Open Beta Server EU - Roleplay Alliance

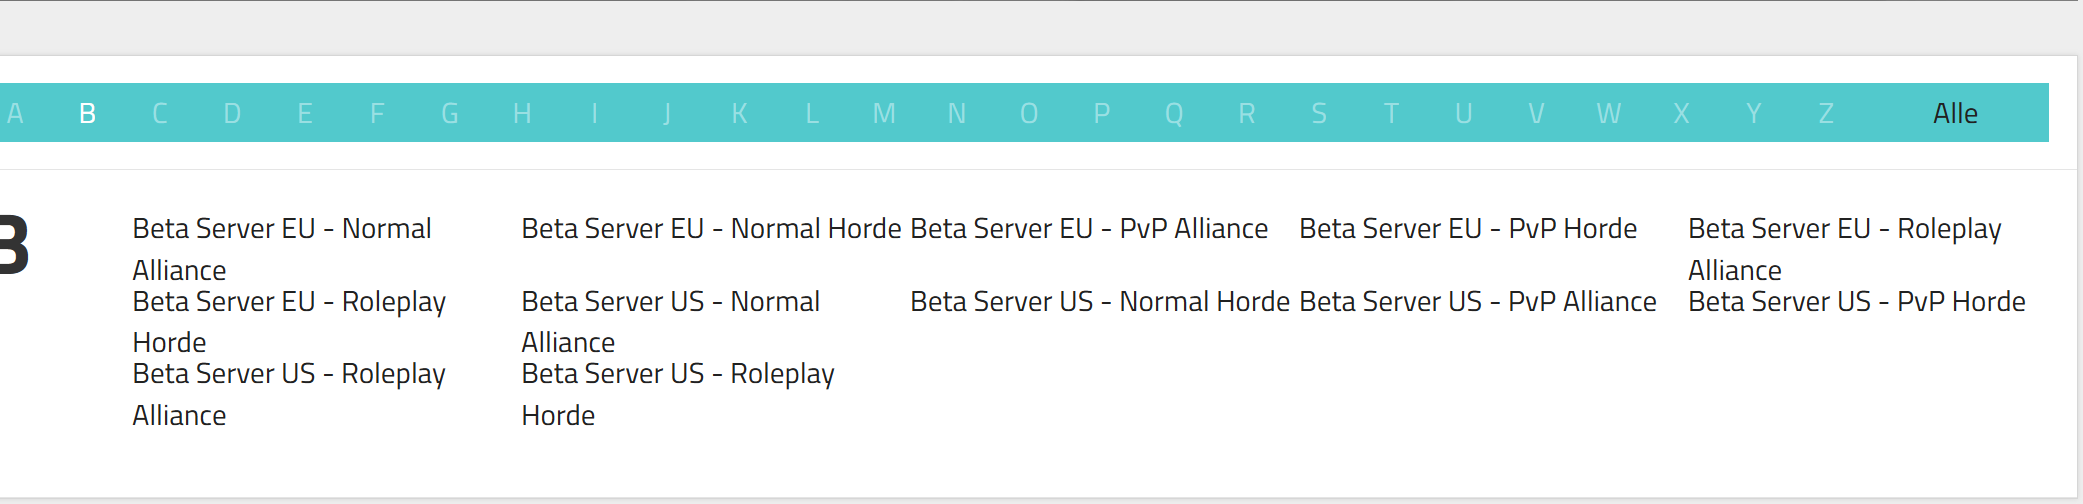(x=1845, y=249)
